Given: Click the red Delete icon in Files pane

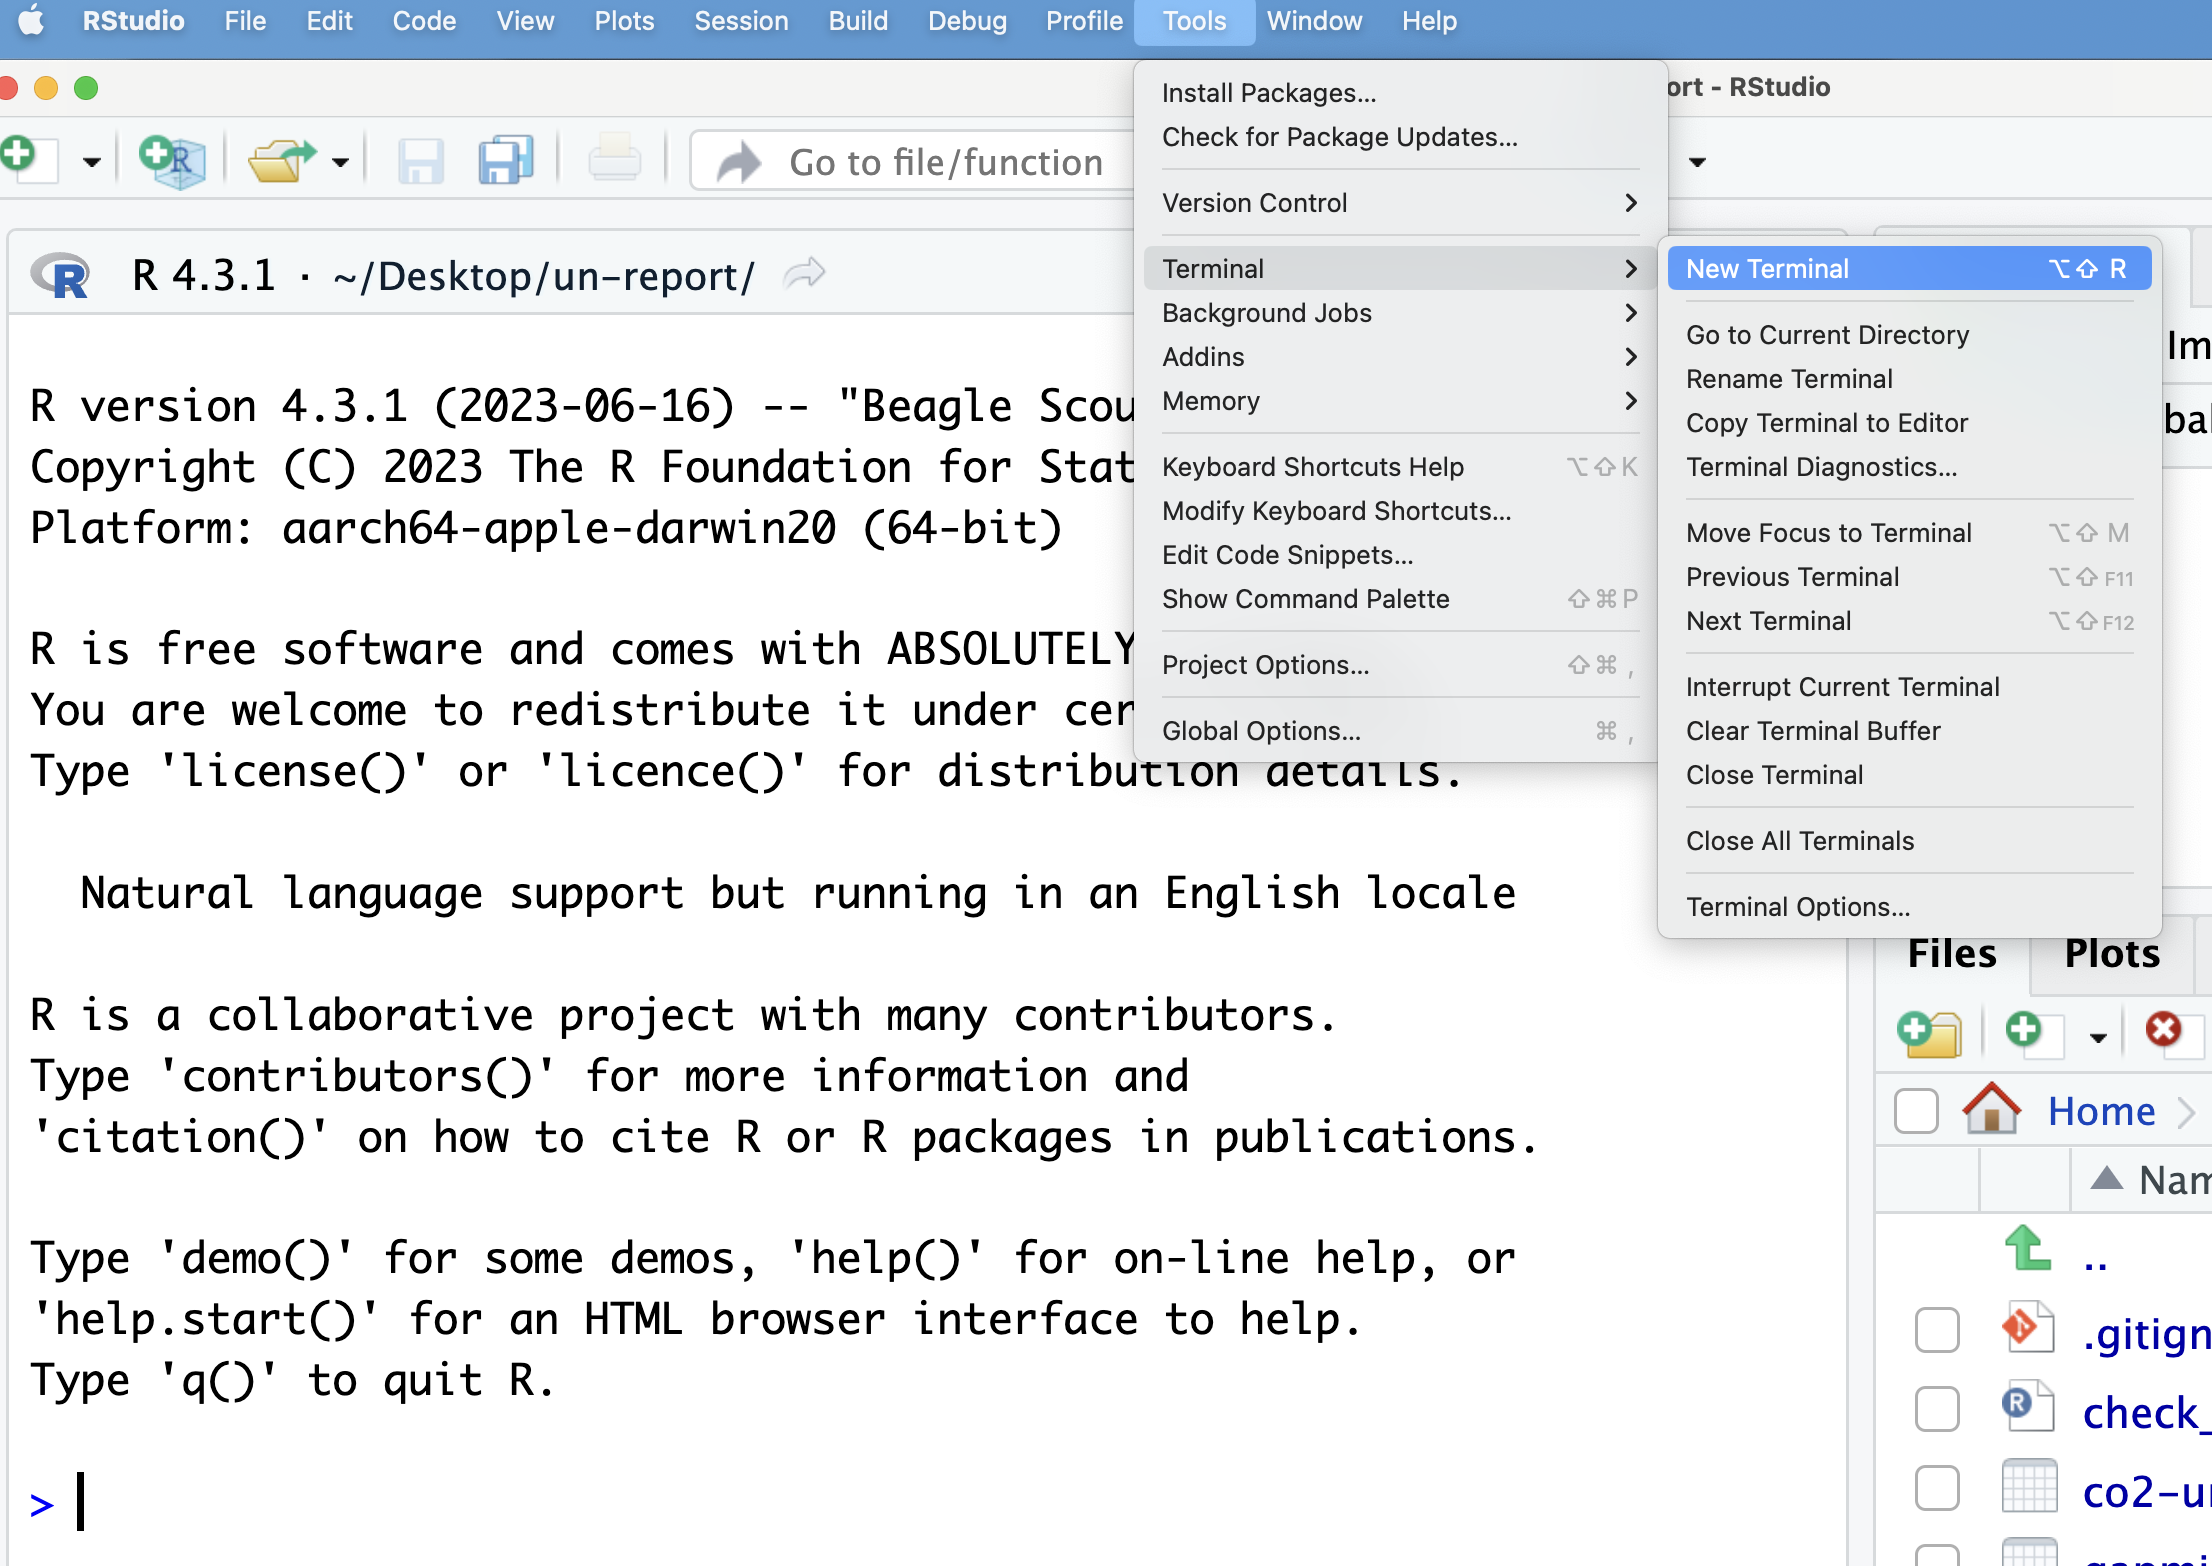Looking at the screenshot, I should click(2164, 1029).
